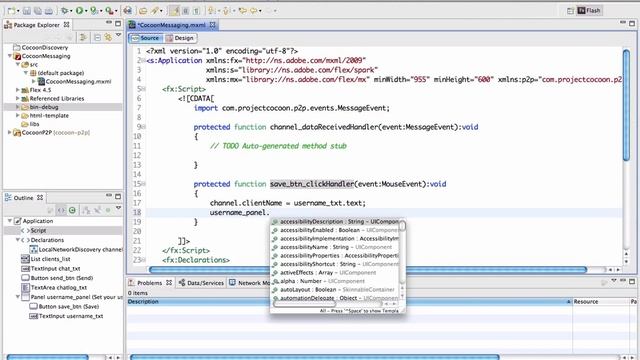Collapse the Declarations node in Outline
Screen dimensions: 640x360
click(18, 240)
